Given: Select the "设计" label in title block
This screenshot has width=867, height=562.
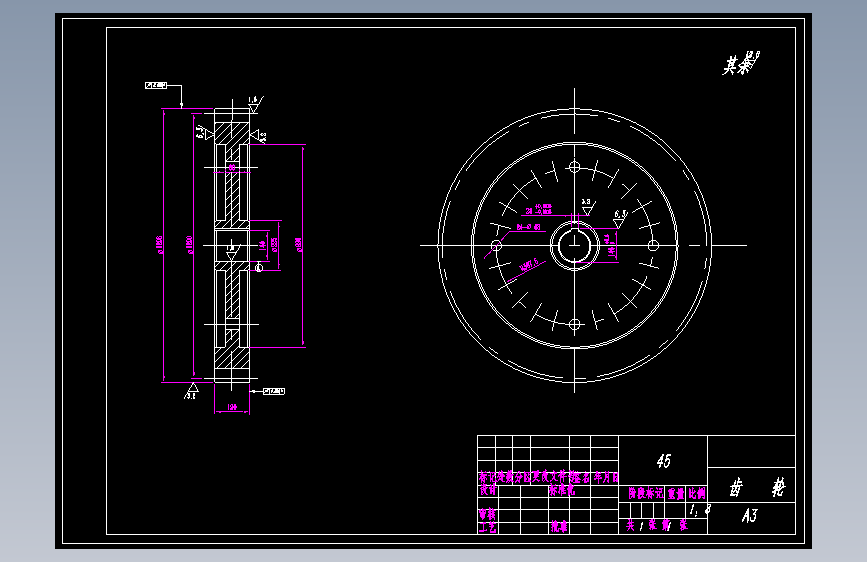Looking at the screenshot, I should click(488, 490).
